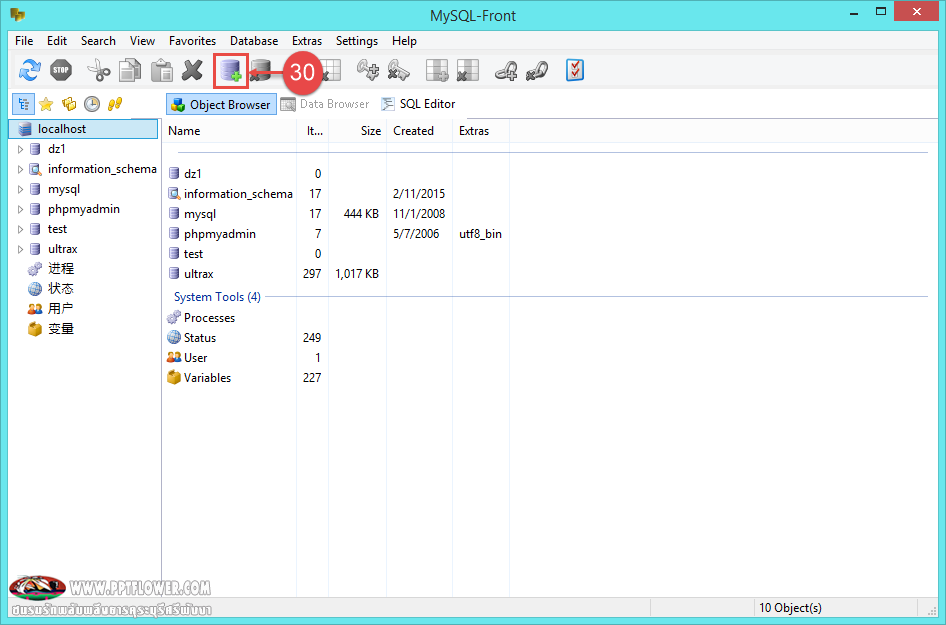The height and width of the screenshot is (625, 946).
Task: Click the Status globe icon in object list
Action: click(x=174, y=337)
